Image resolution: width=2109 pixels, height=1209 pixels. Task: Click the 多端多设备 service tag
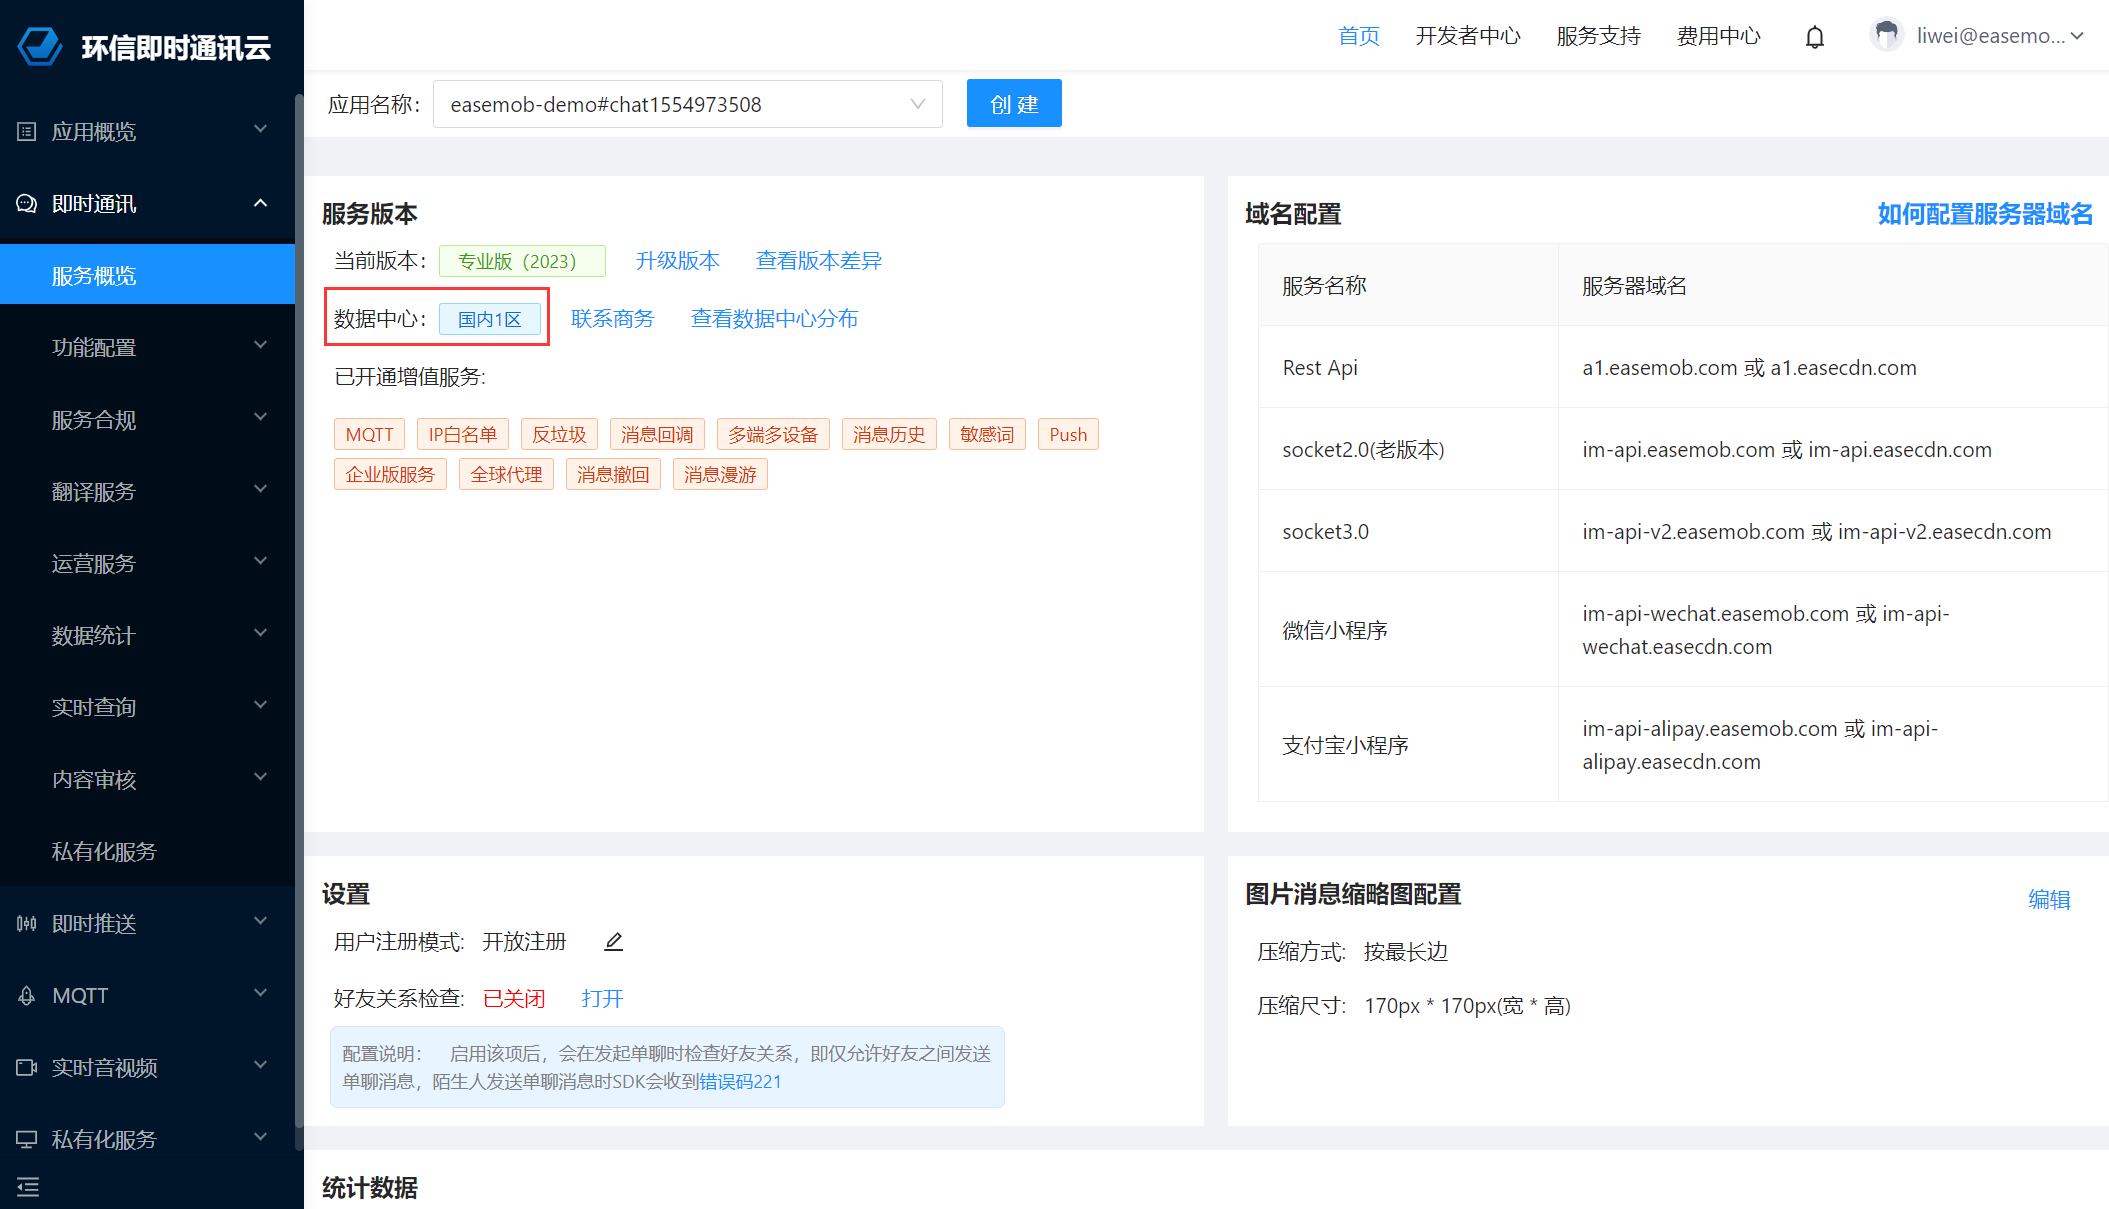pyautogui.click(x=773, y=434)
